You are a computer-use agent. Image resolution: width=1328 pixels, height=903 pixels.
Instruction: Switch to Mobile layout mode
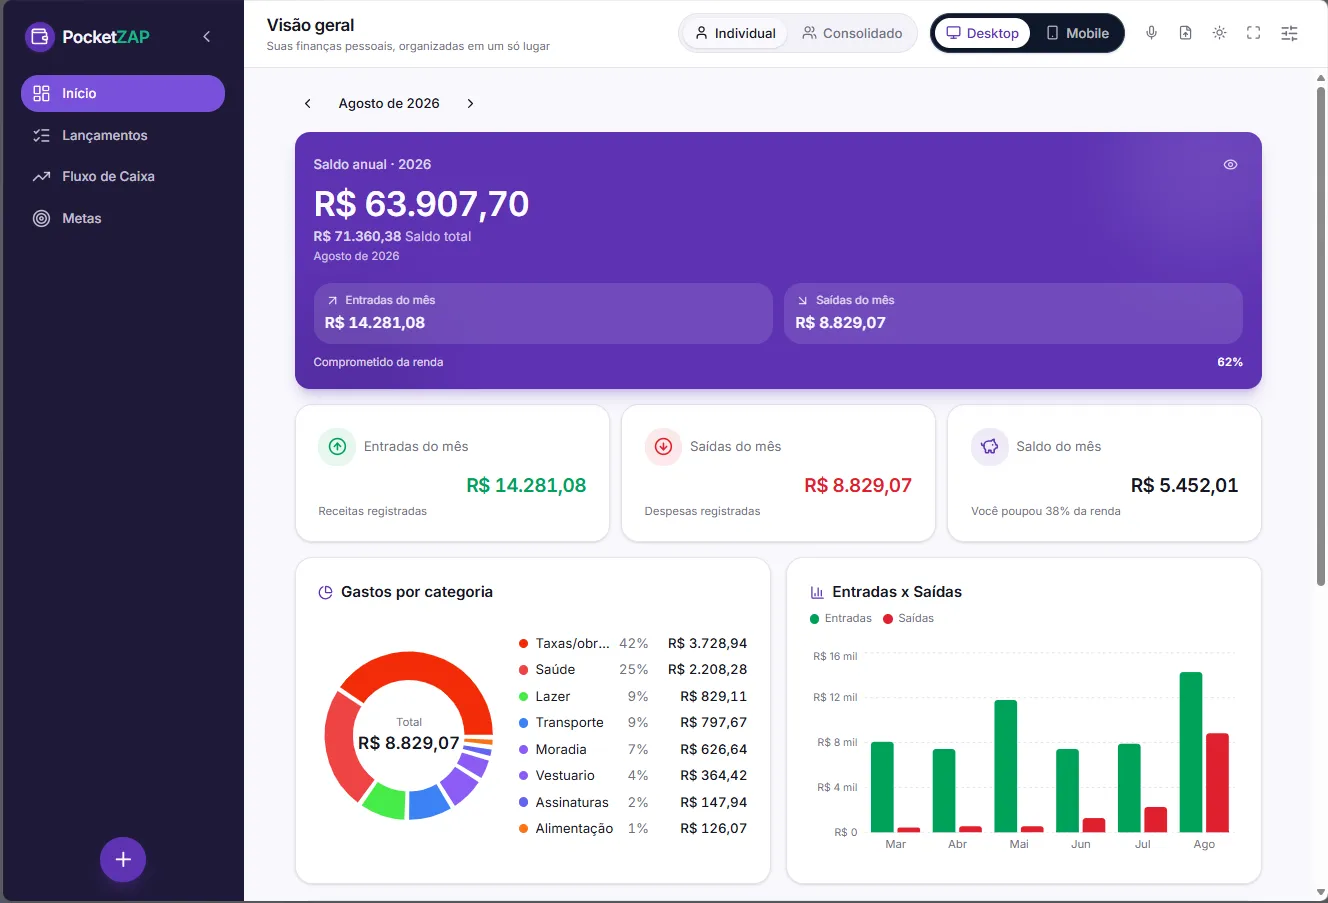coord(1077,33)
